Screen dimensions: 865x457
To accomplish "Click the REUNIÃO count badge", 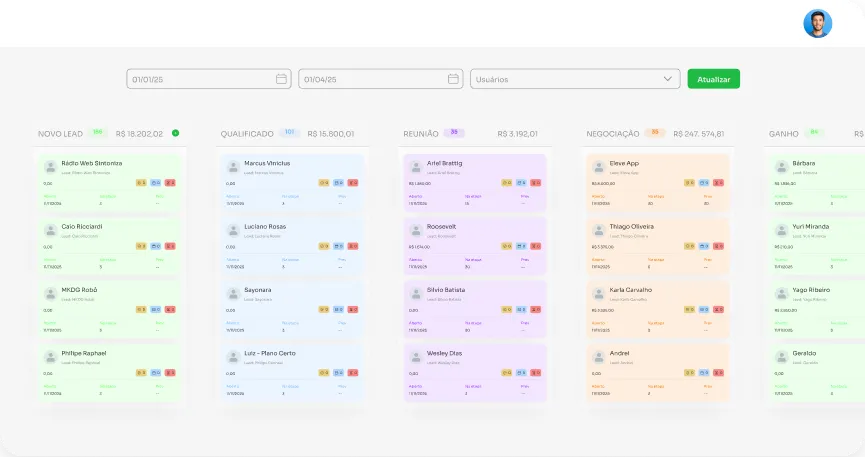I will click(x=455, y=133).
